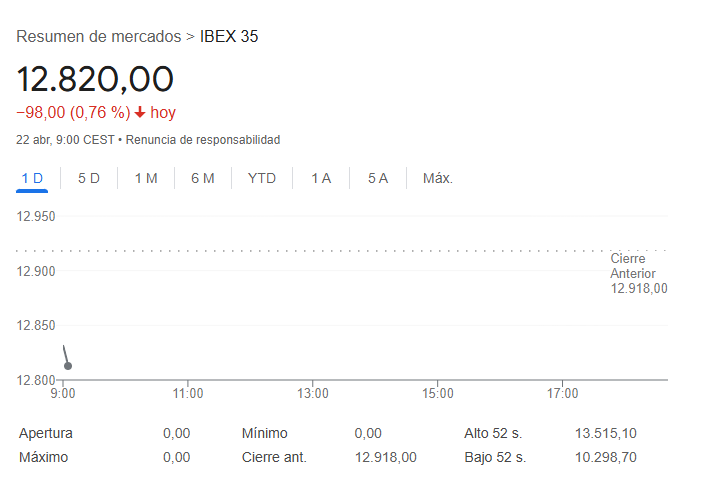Click the Alto 52 s. value 13.515,10
Screen dimensions: 706x478
point(606,433)
